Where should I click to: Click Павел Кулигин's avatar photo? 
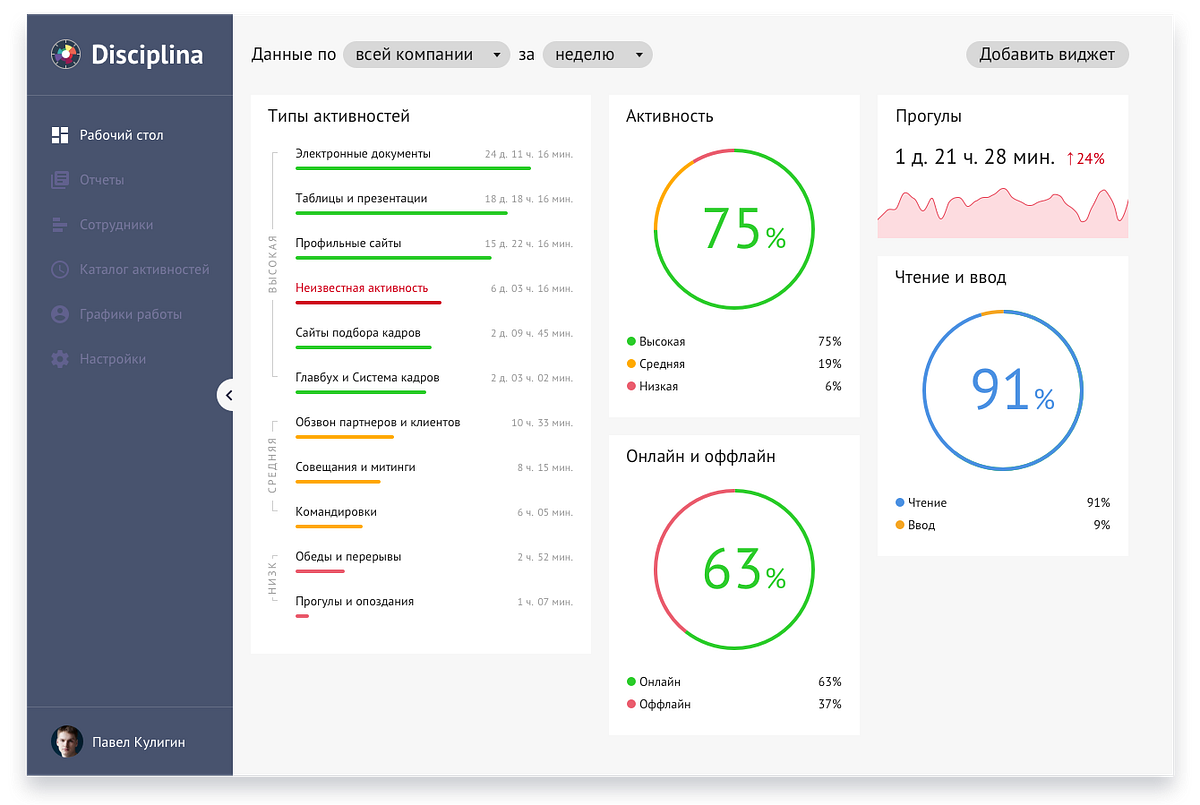click(x=66, y=741)
